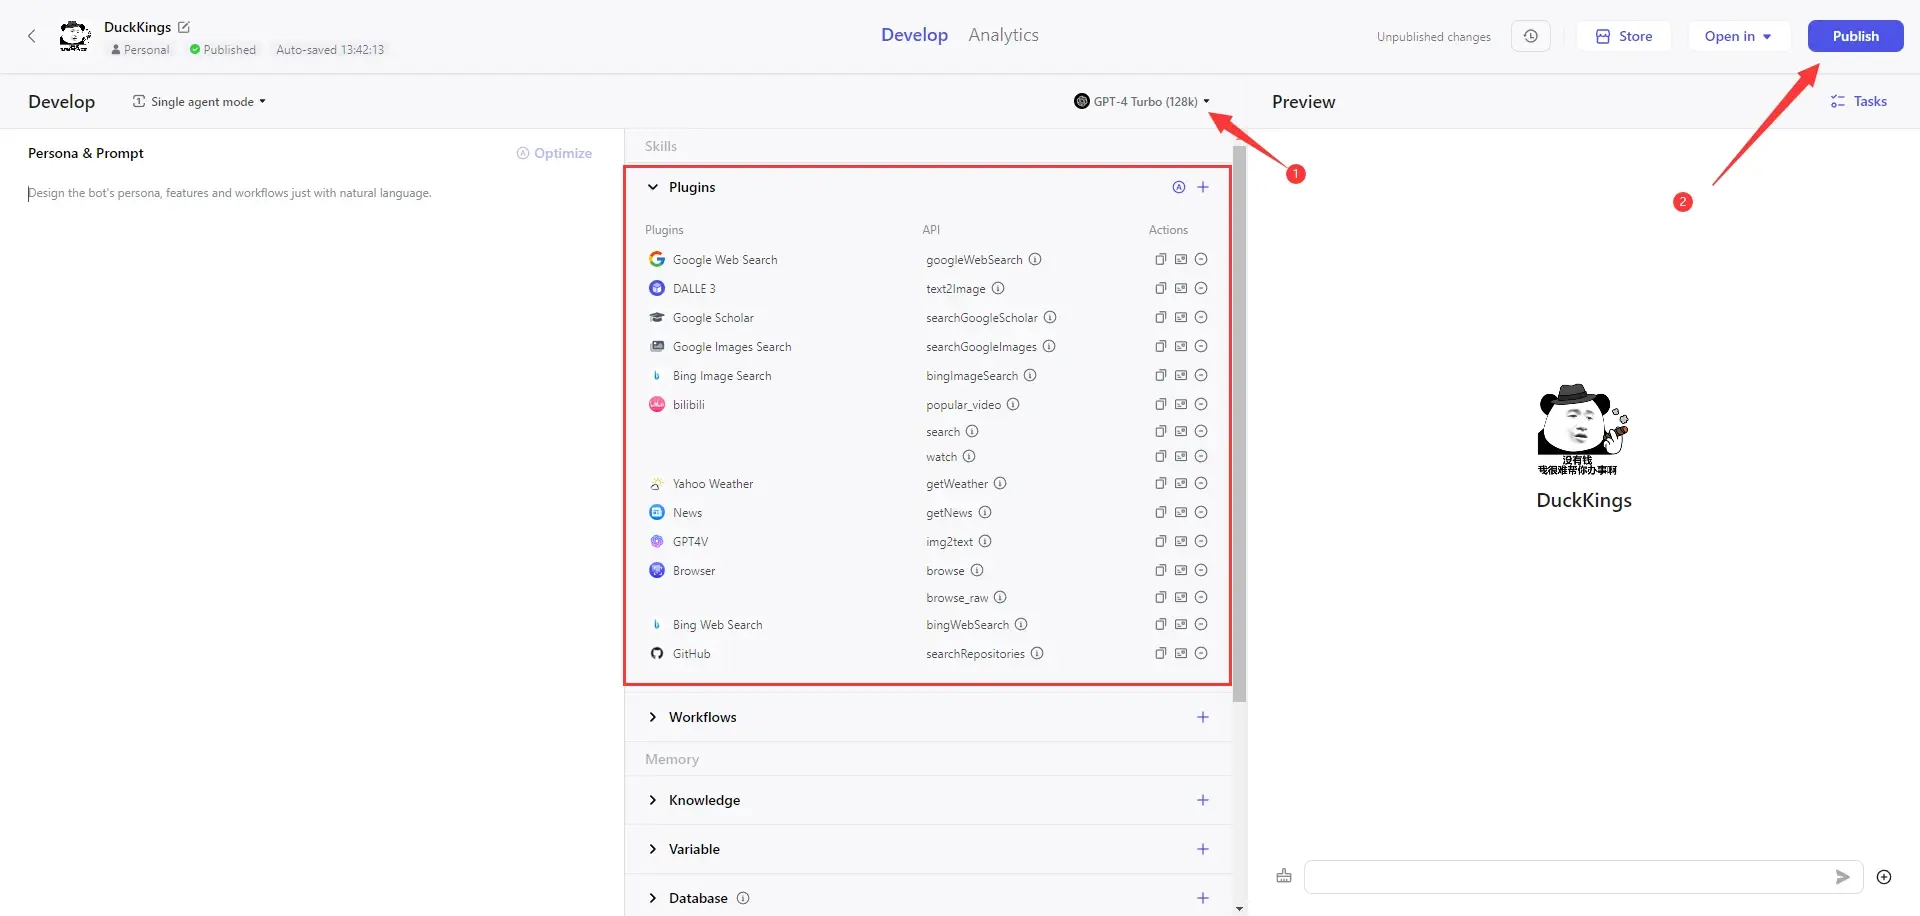Open the 'Open in' dropdown

[x=1738, y=36]
